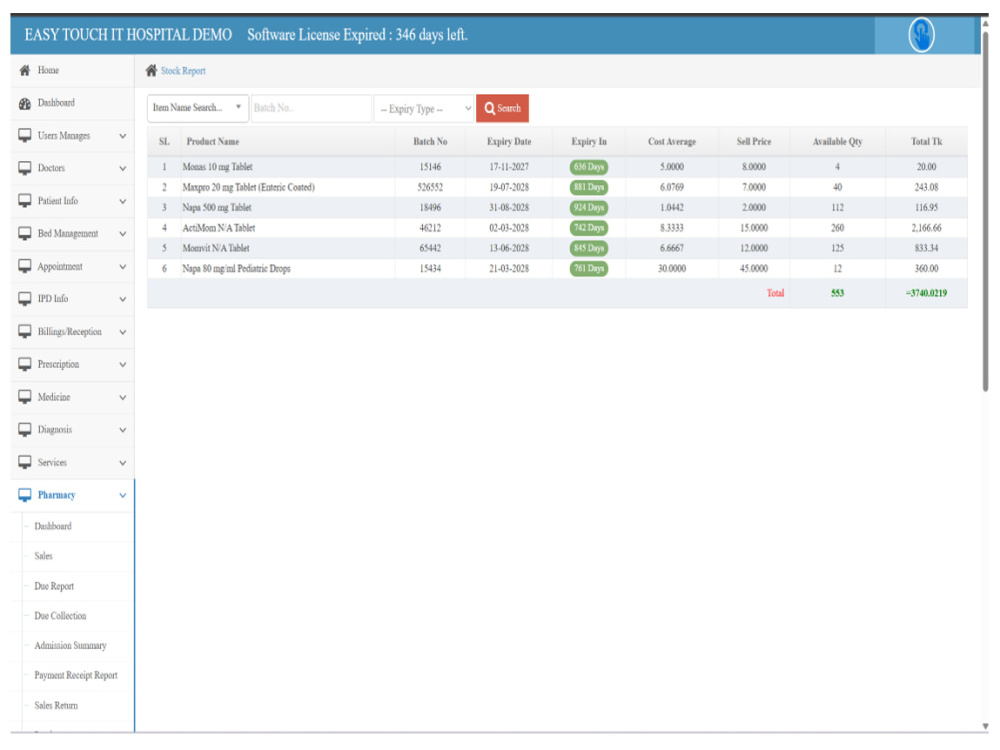Click Napa 80 mg/ml Pediatric Drops
Image resolution: width=1000 pixels, height=750 pixels.
[236, 268]
